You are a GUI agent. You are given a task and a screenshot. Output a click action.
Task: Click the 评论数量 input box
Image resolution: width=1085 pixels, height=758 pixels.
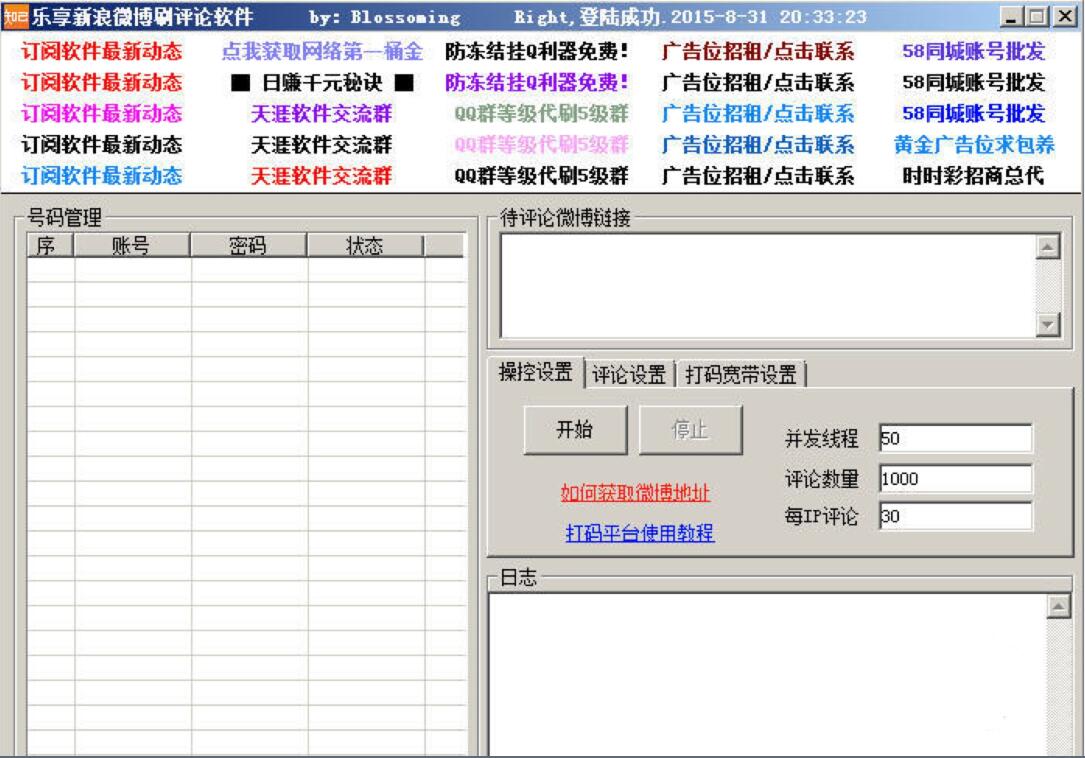click(x=953, y=478)
